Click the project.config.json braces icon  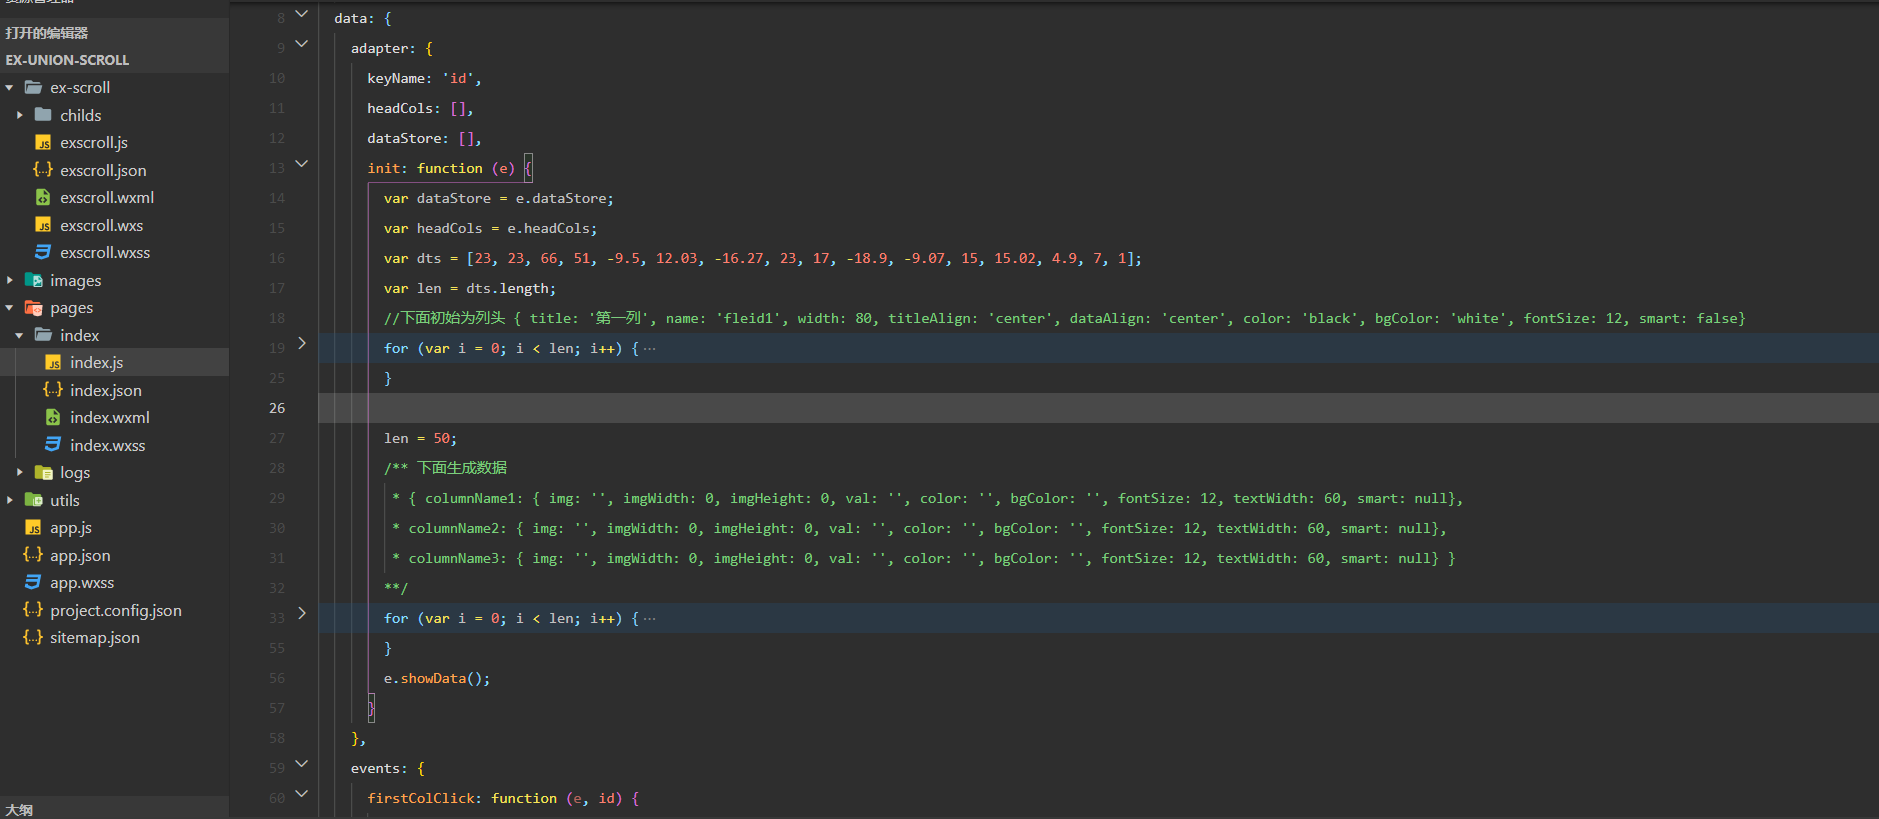coord(33,610)
